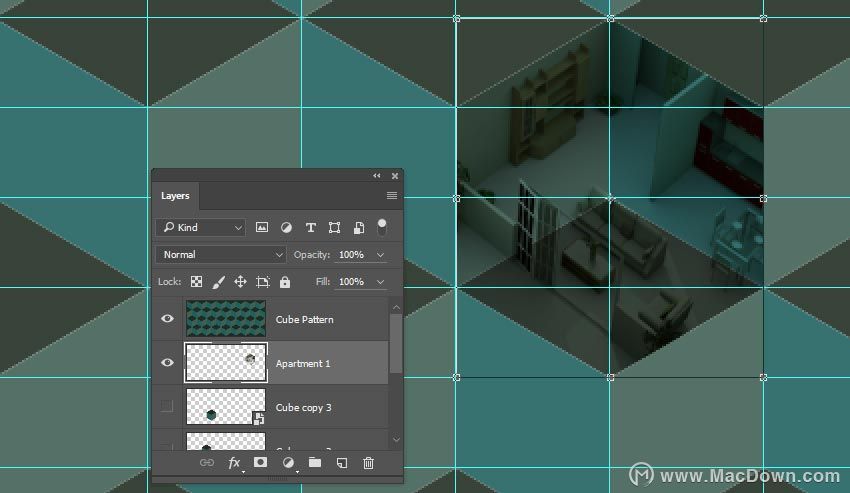Screen dimensions: 850x493
Task: Filter layers by shape layer icon
Action: (334, 228)
